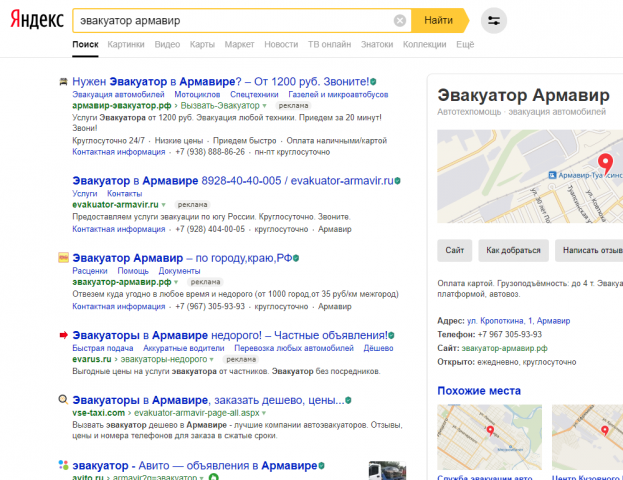623x480 pixels.
Task: Open result 'Эвакуаторы в Армавире, заказать дешево, цены'
Action: 208,400
